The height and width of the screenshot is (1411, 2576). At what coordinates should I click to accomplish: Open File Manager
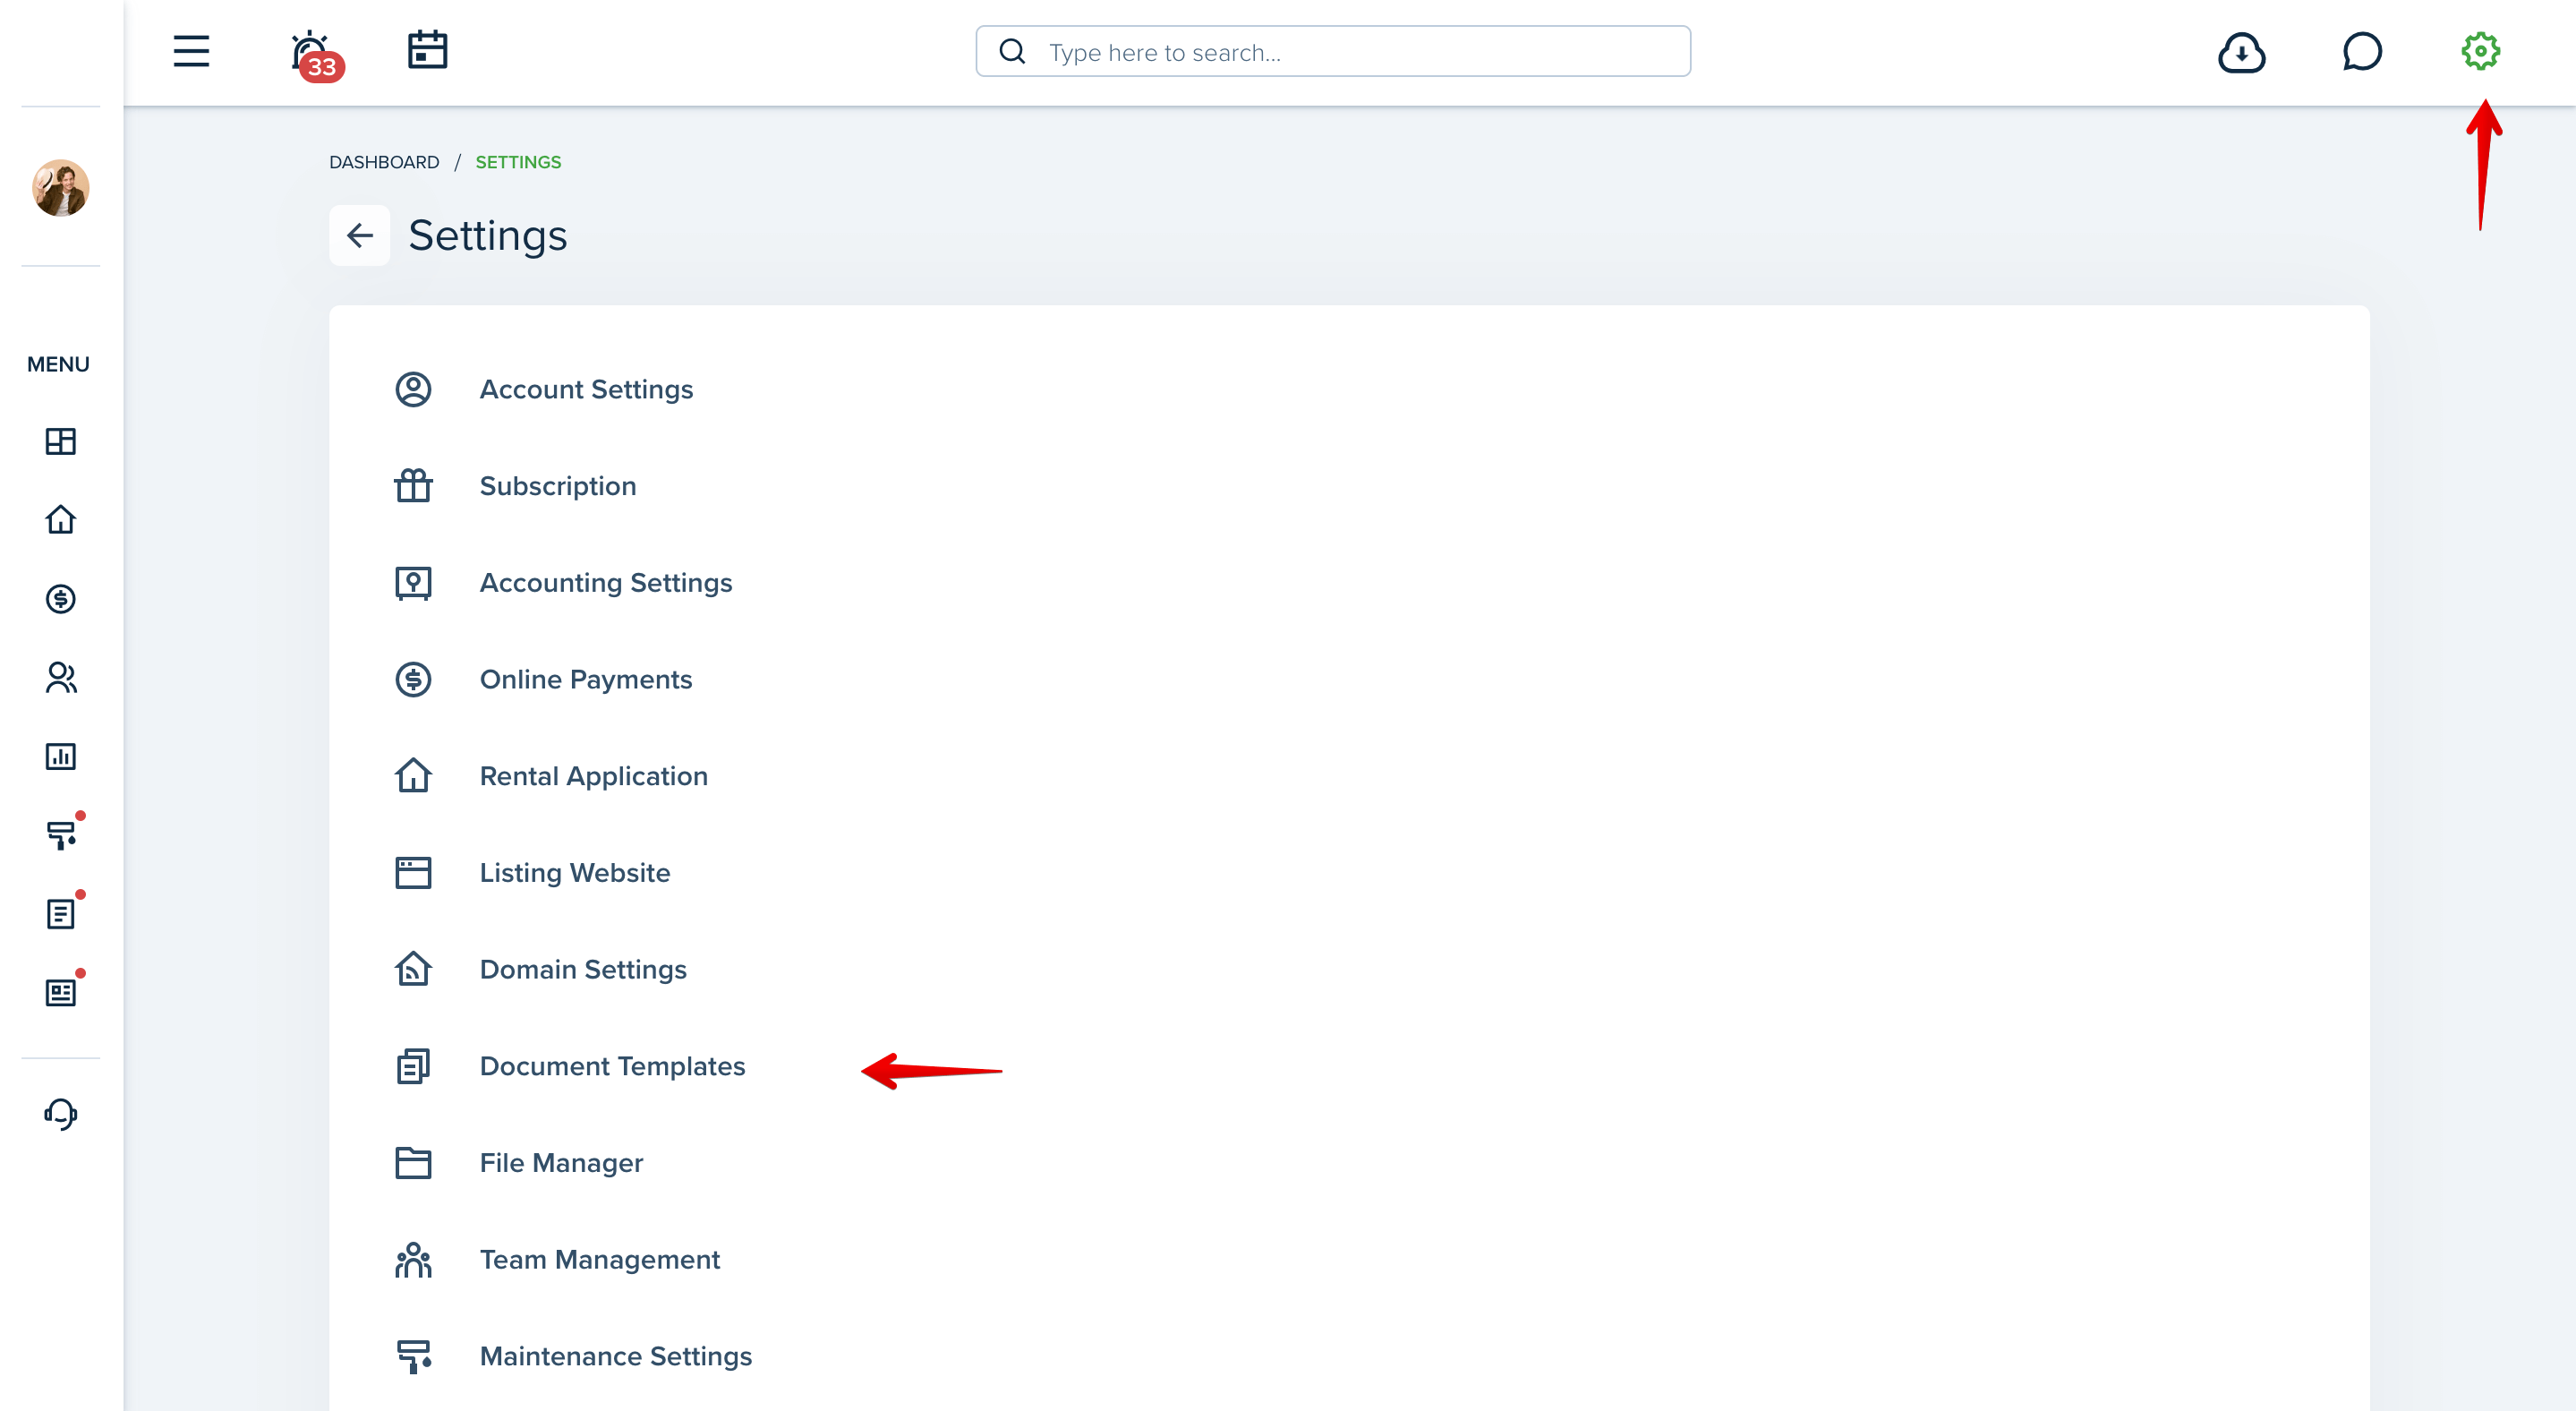coord(561,1163)
